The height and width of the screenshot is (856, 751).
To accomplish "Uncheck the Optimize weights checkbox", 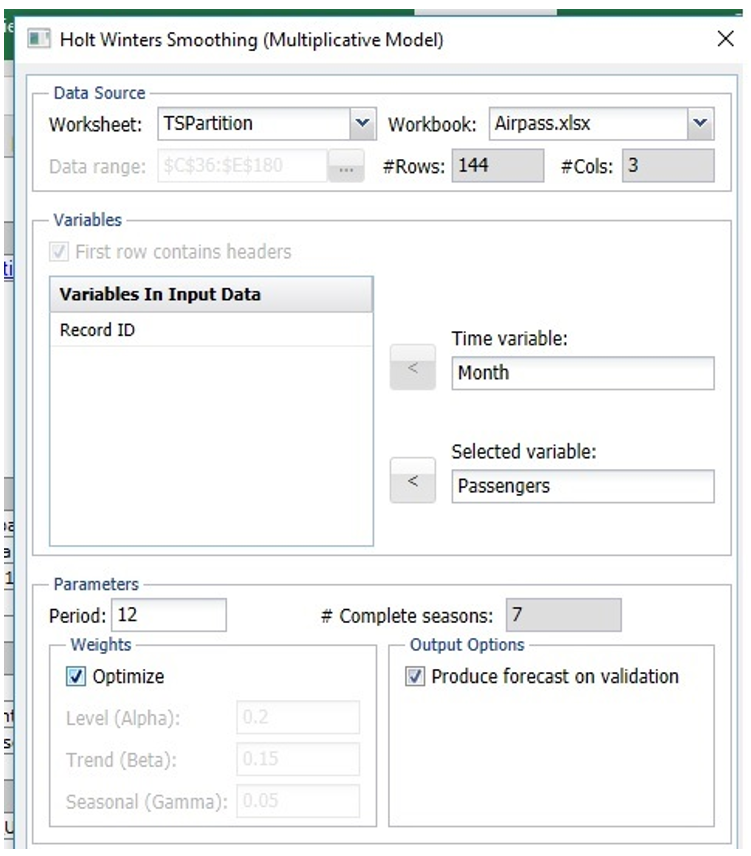I will pos(77,677).
